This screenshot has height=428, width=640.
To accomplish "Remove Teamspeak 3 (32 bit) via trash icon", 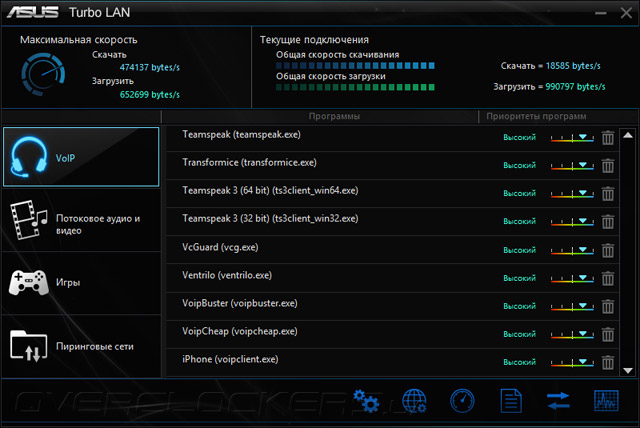I will (608, 222).
